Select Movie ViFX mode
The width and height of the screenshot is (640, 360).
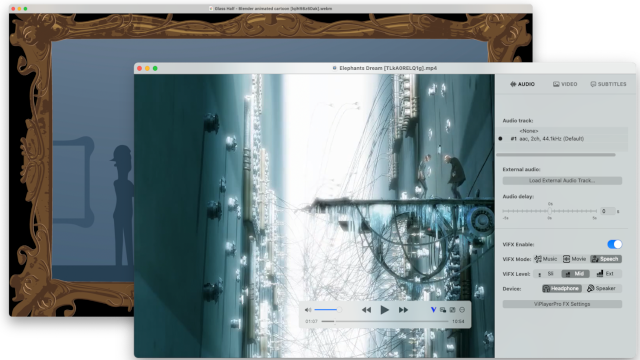coord(575,259)
